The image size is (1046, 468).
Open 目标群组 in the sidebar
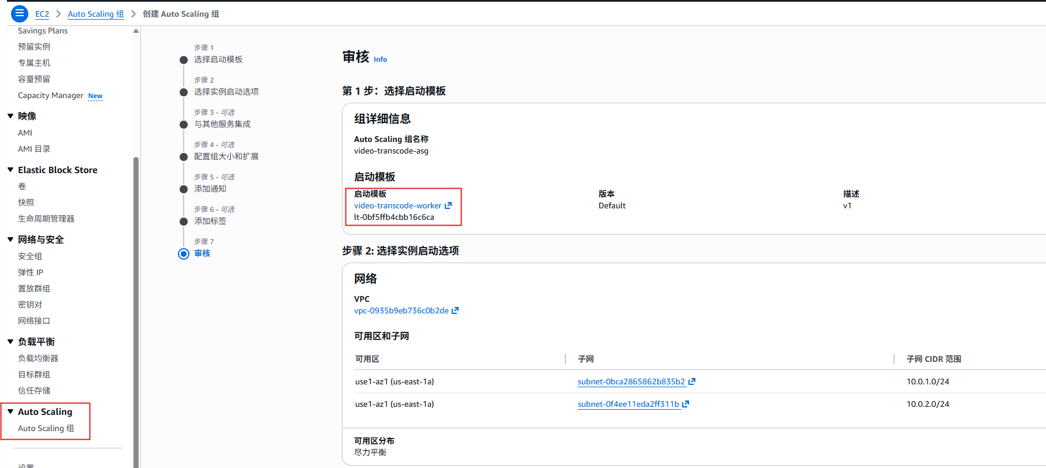click(34, 375)
